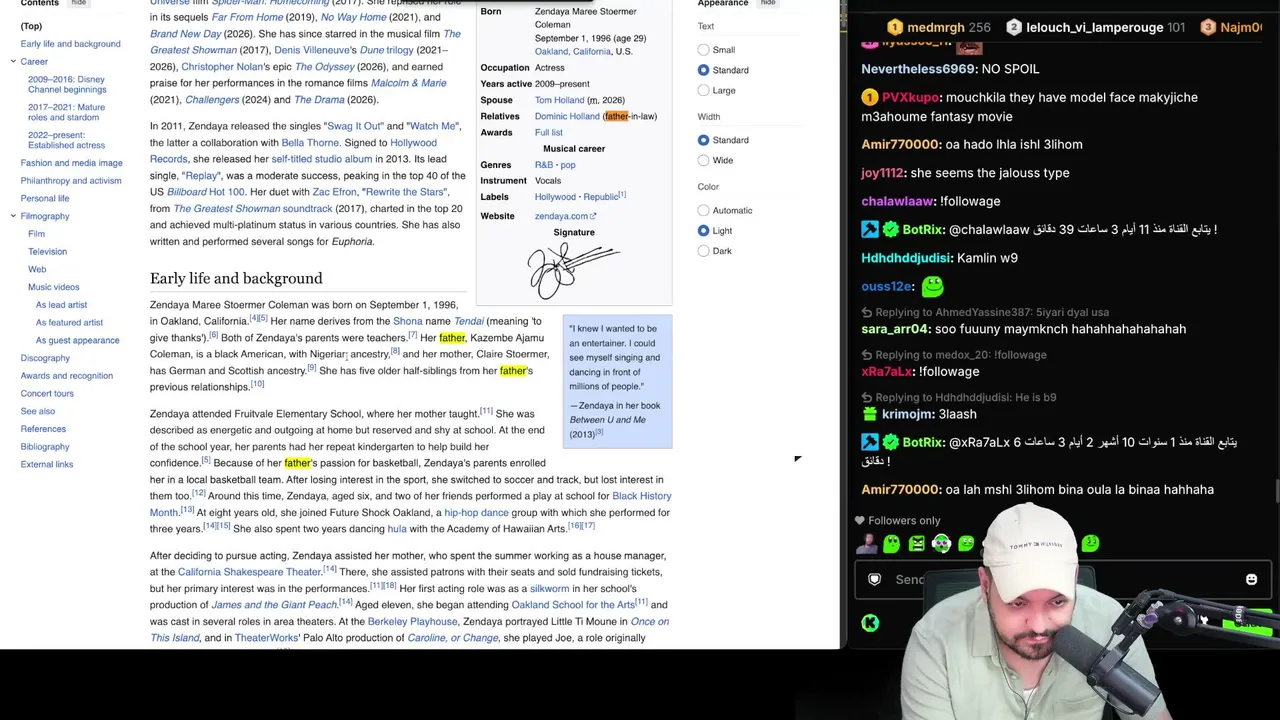1280x720 pixels.
Task: Select Standard text size radio button
Action: (704, 70)
